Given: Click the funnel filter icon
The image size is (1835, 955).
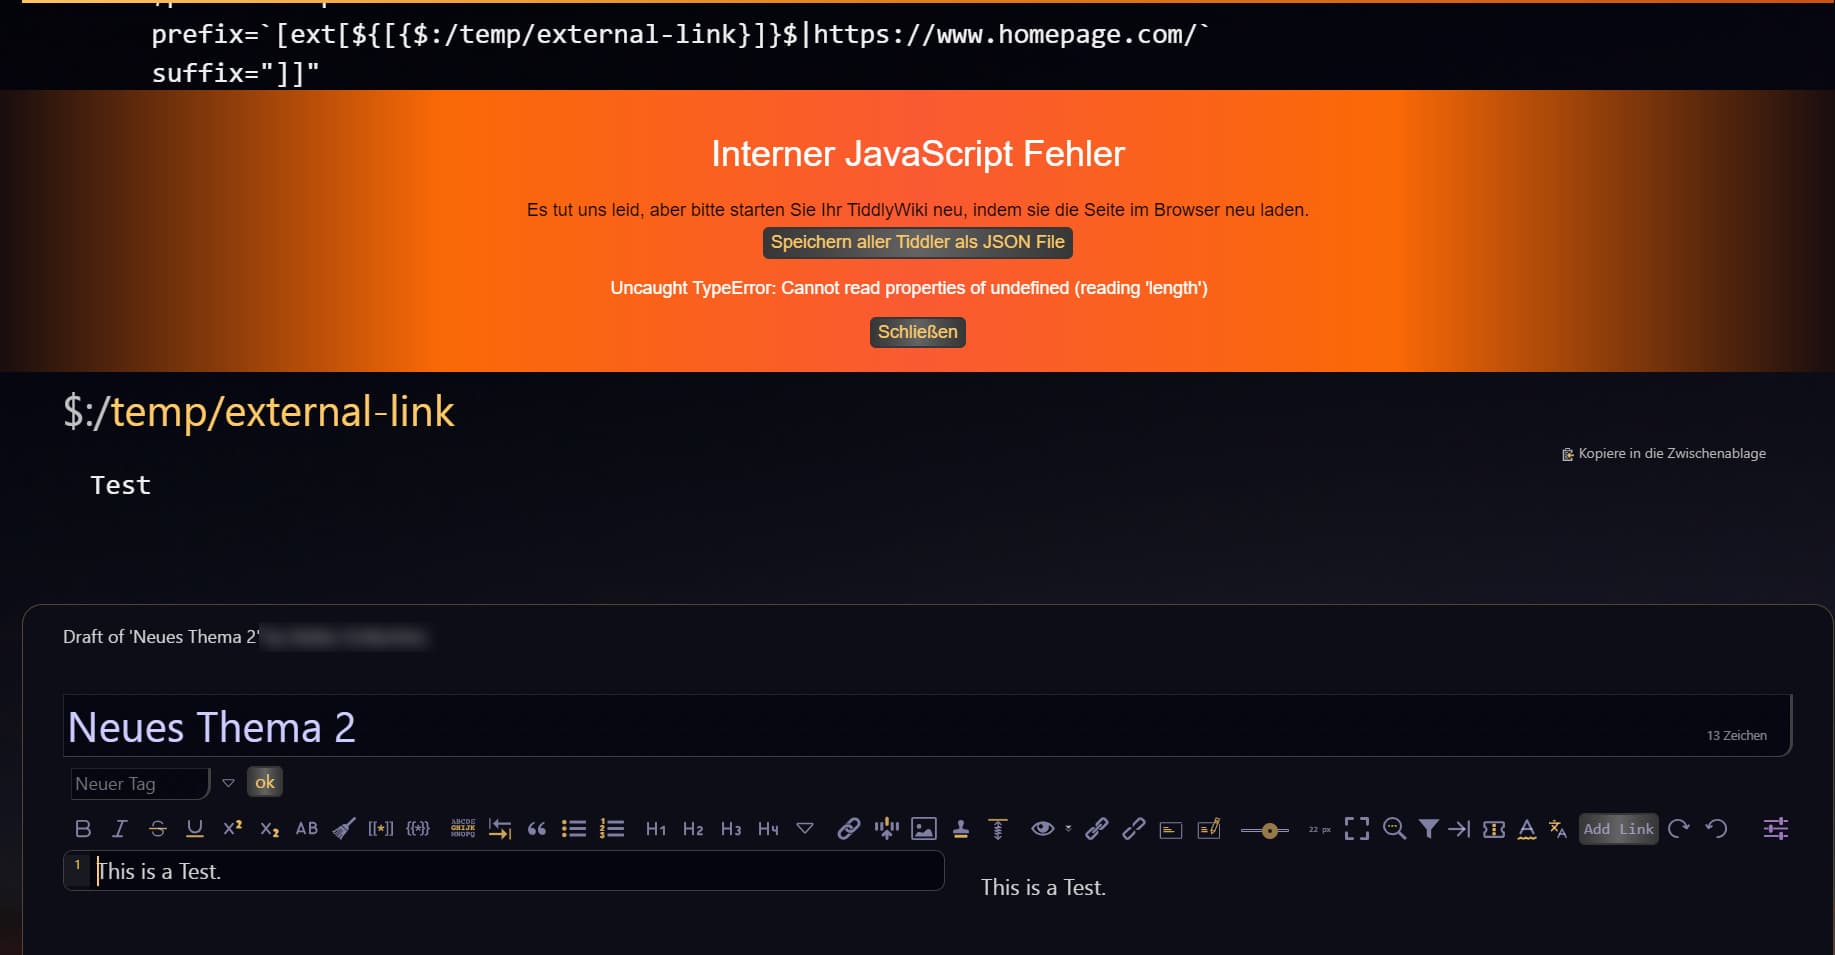Looking at the screenshot, I should pos(1429,829).
